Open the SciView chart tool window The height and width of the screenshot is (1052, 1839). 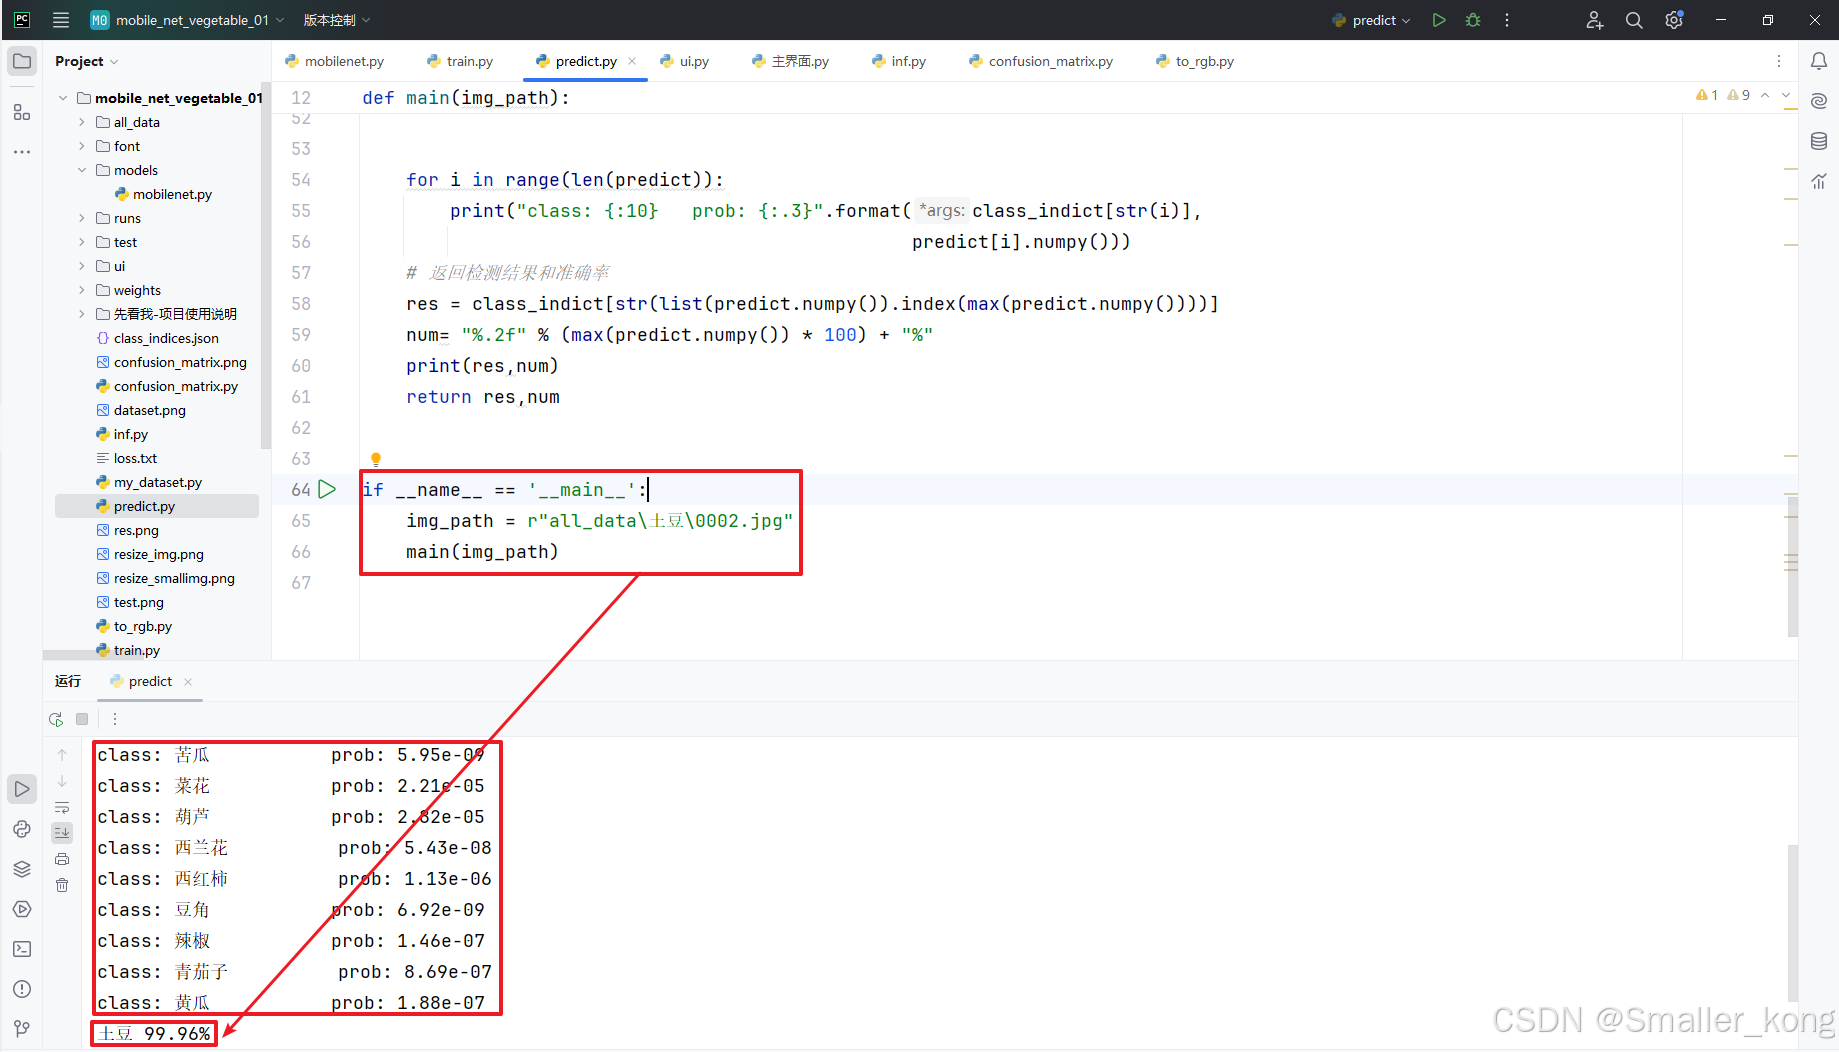(x=1819, y=181)
